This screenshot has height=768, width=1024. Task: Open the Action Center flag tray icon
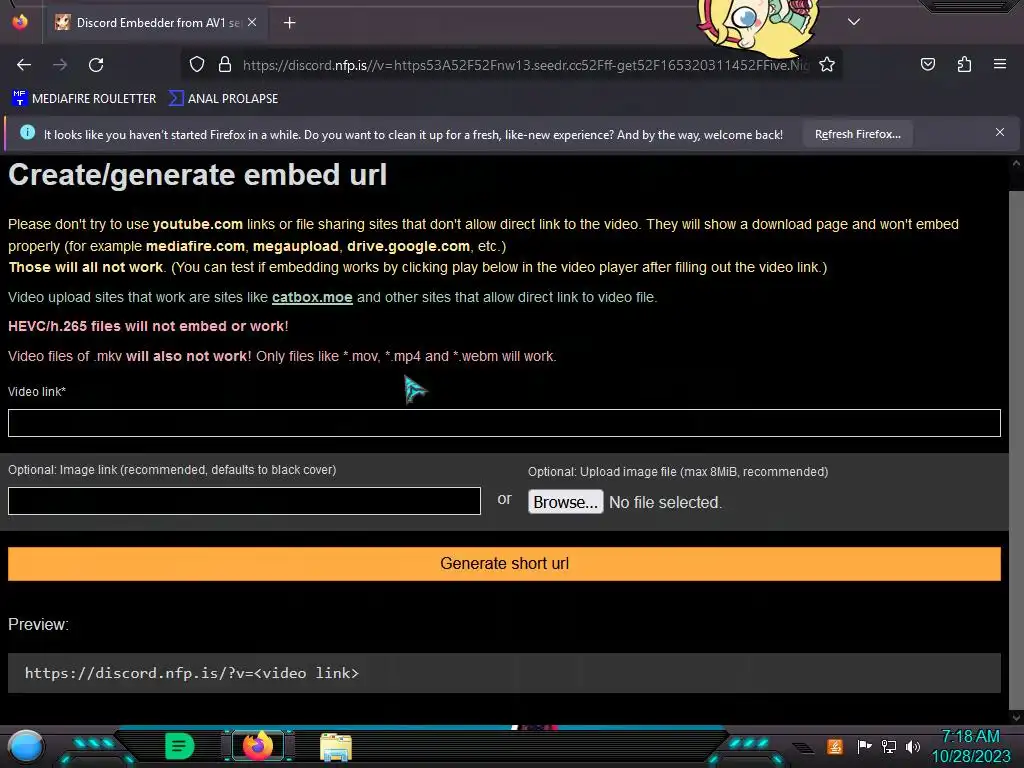click(864, 746)
